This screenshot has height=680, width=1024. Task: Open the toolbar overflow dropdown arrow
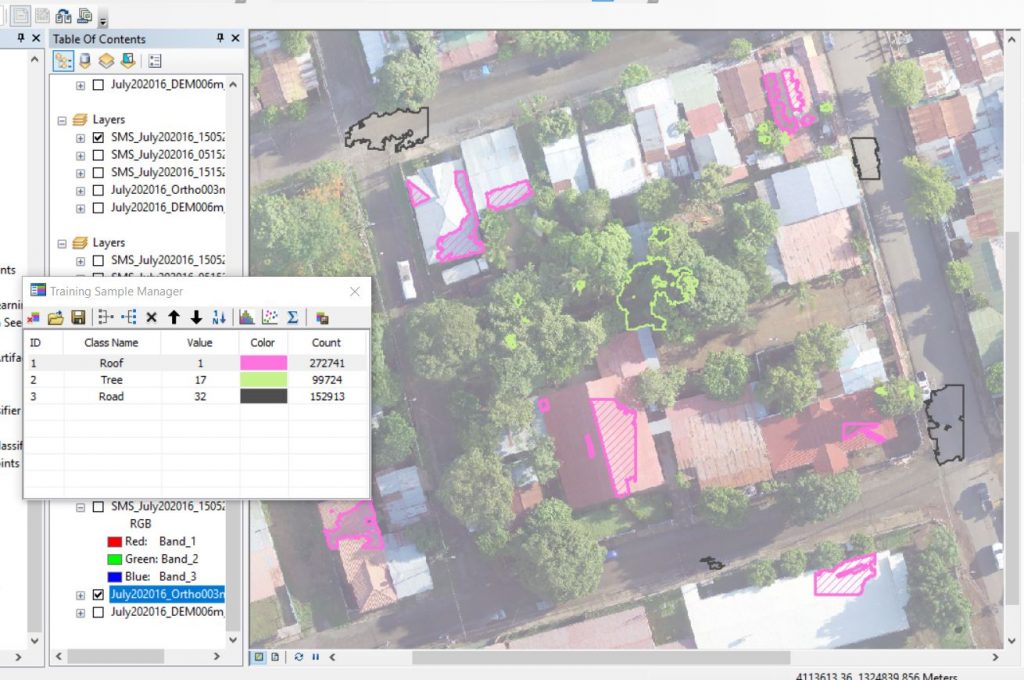point(103,20)
